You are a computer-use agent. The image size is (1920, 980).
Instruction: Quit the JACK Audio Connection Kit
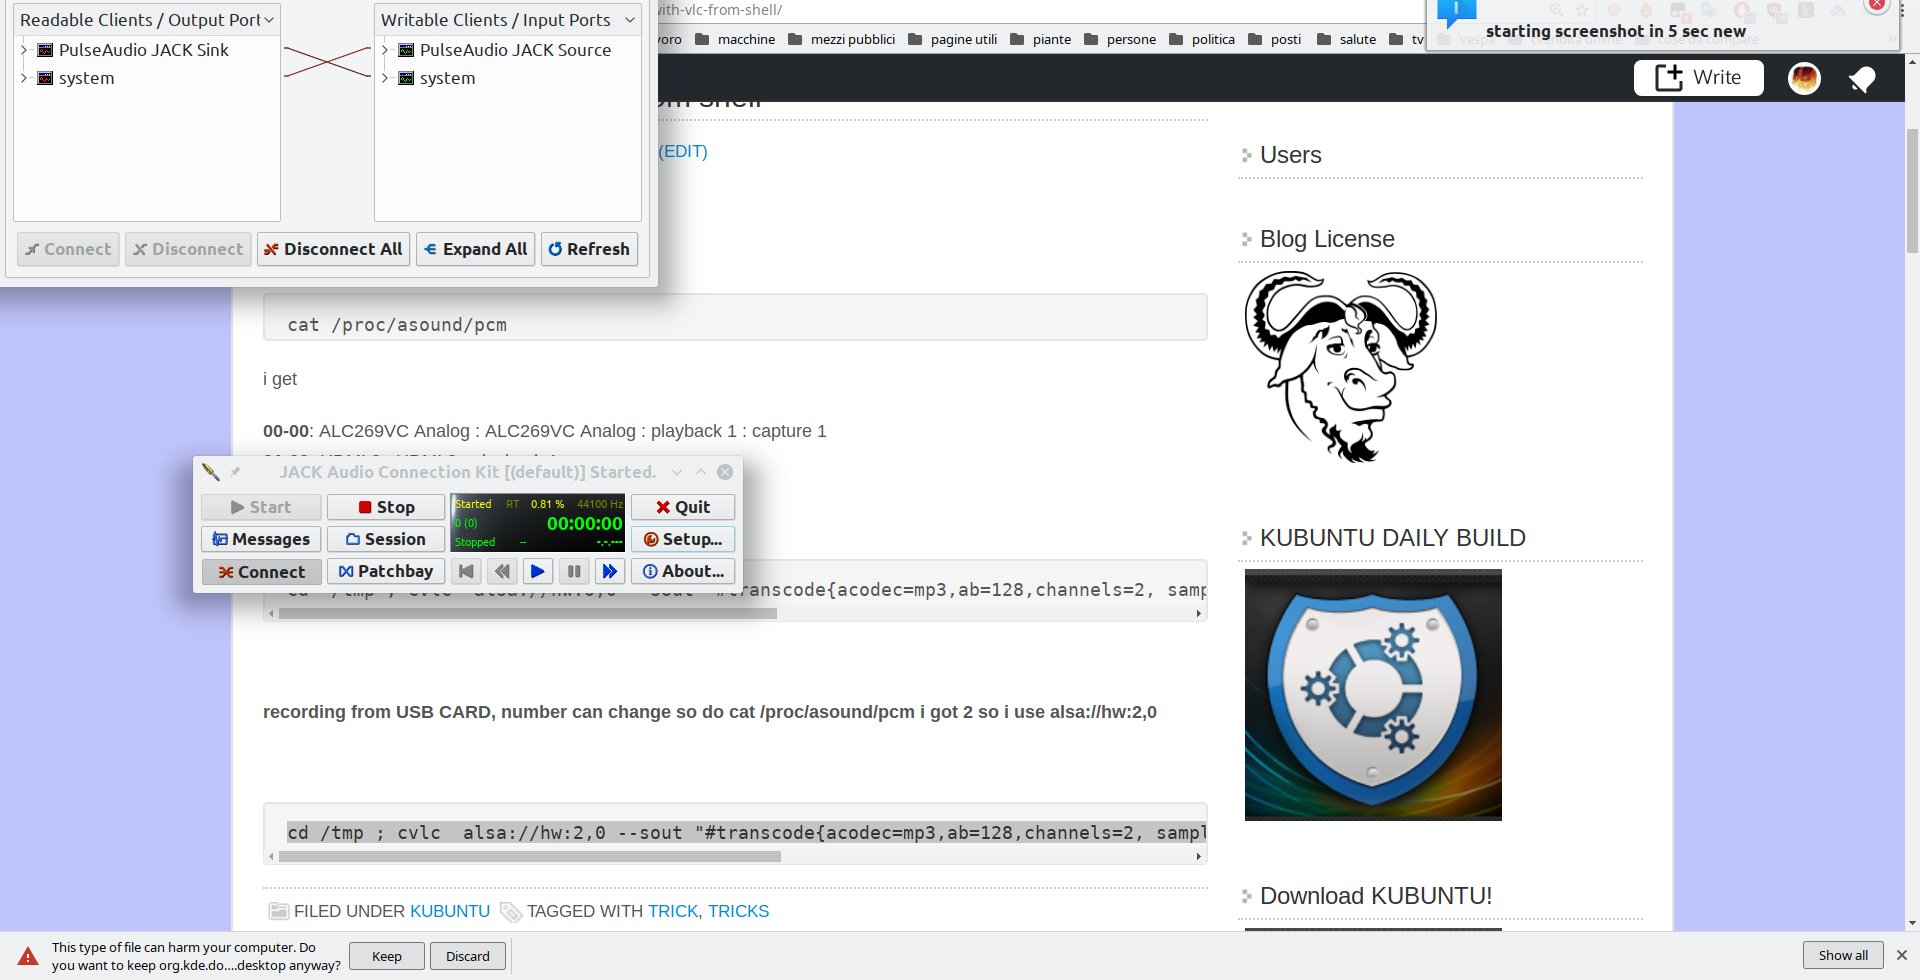pyautogui.click(x=683, y=507)
